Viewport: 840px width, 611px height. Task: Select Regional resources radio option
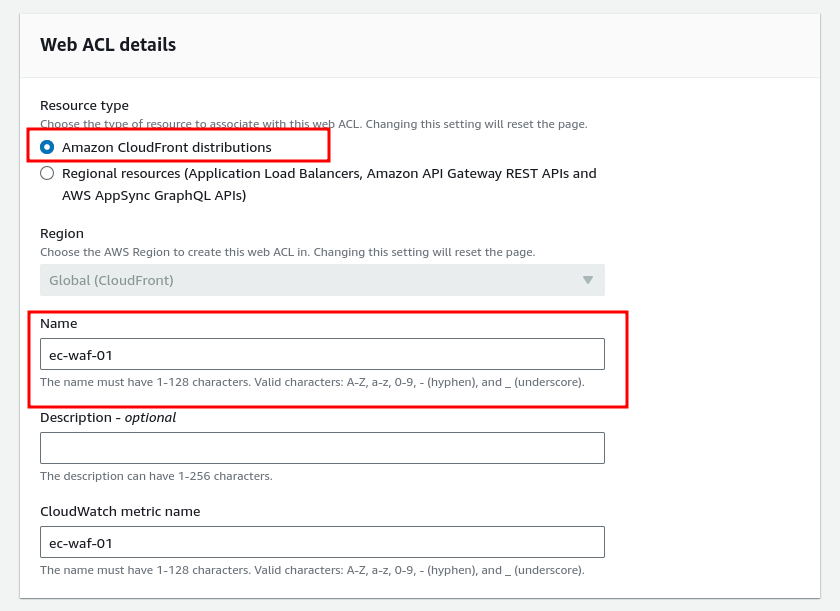pyautogui.click(x=47, y=174)
